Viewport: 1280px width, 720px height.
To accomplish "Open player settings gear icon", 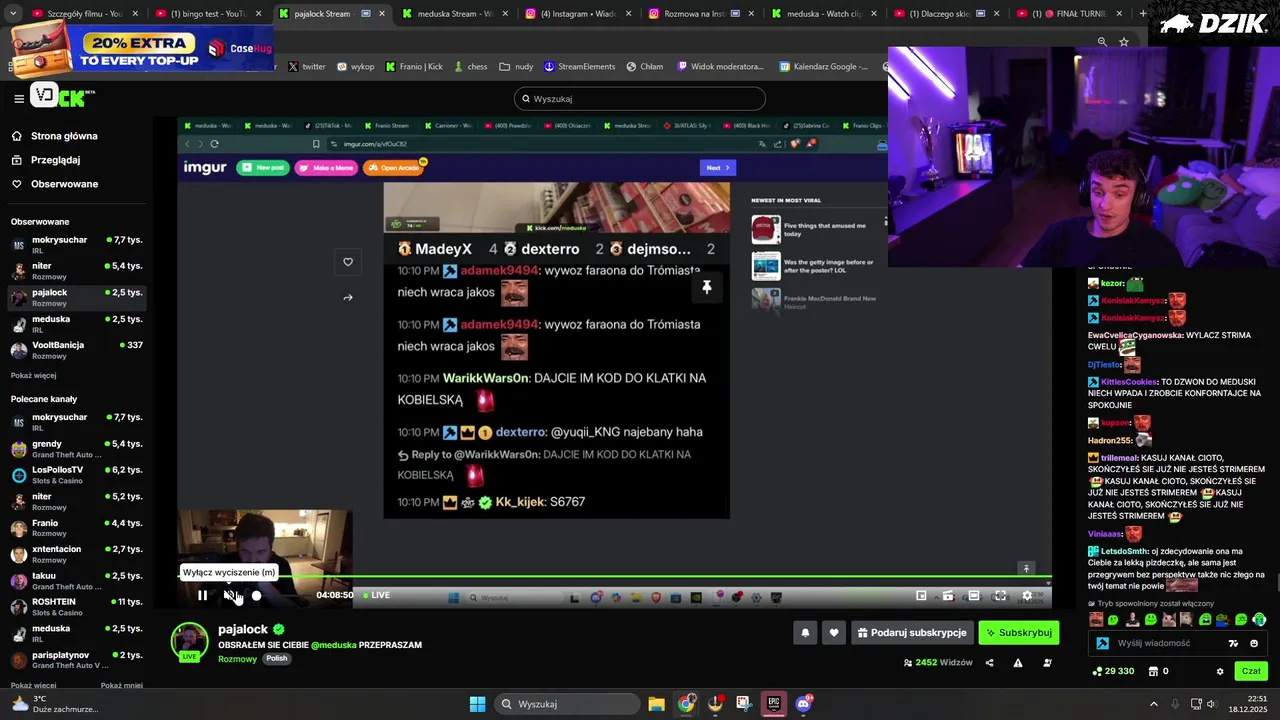I will tap(1026, 595).
